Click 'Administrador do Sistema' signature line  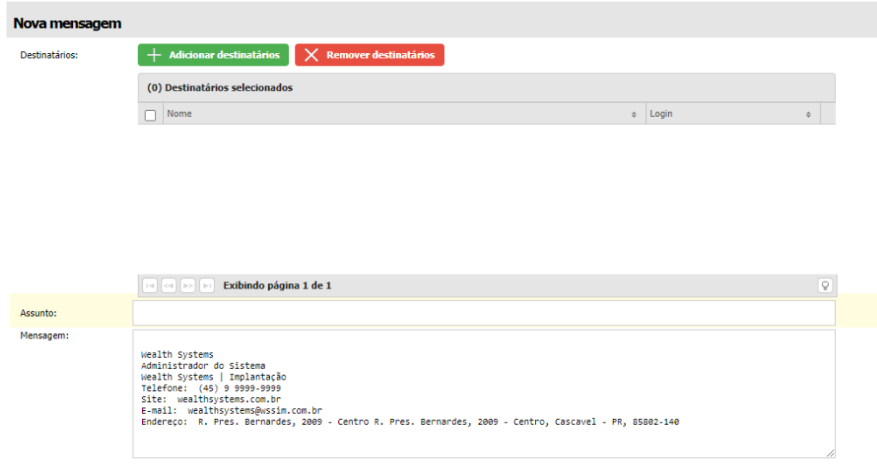(203, 366)
